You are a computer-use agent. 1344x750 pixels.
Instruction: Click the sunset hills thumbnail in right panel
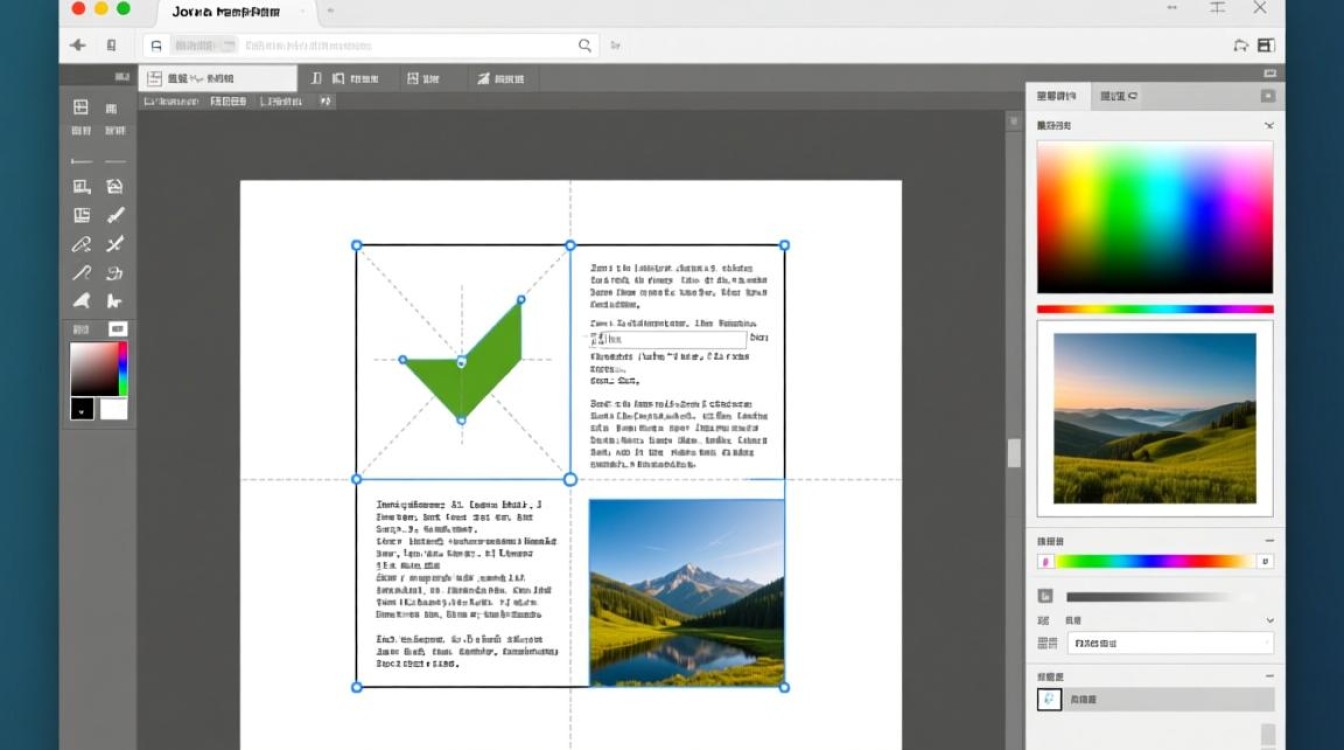(1155, 418)
